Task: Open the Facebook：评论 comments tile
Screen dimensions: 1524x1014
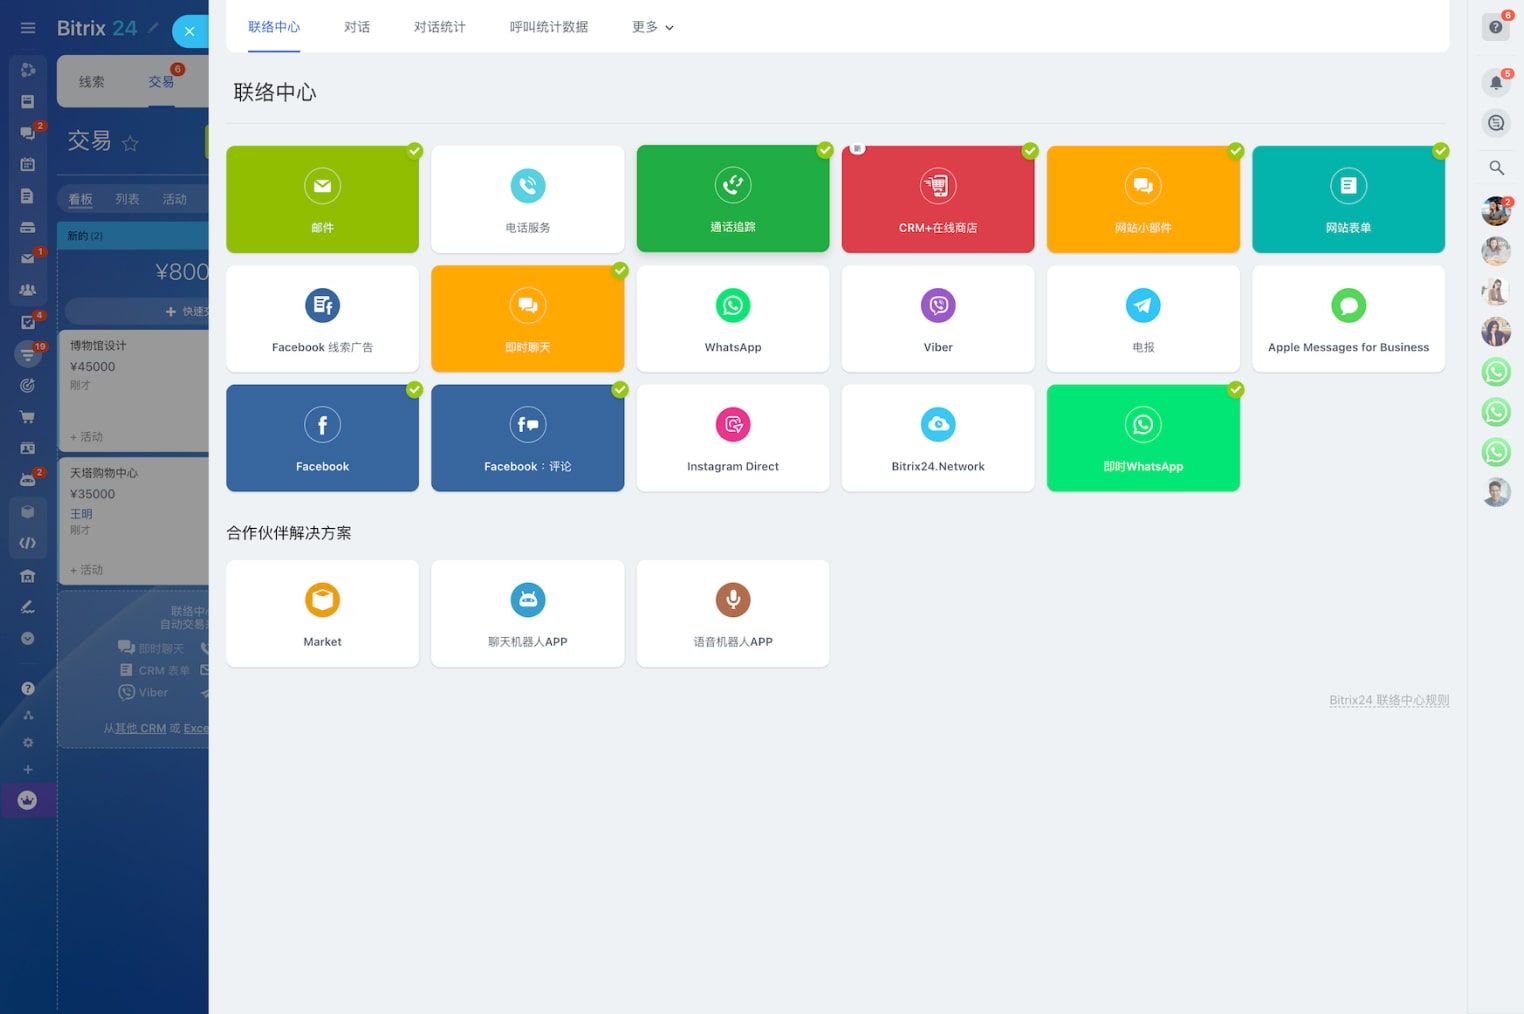Action: (x=527, y=438)
